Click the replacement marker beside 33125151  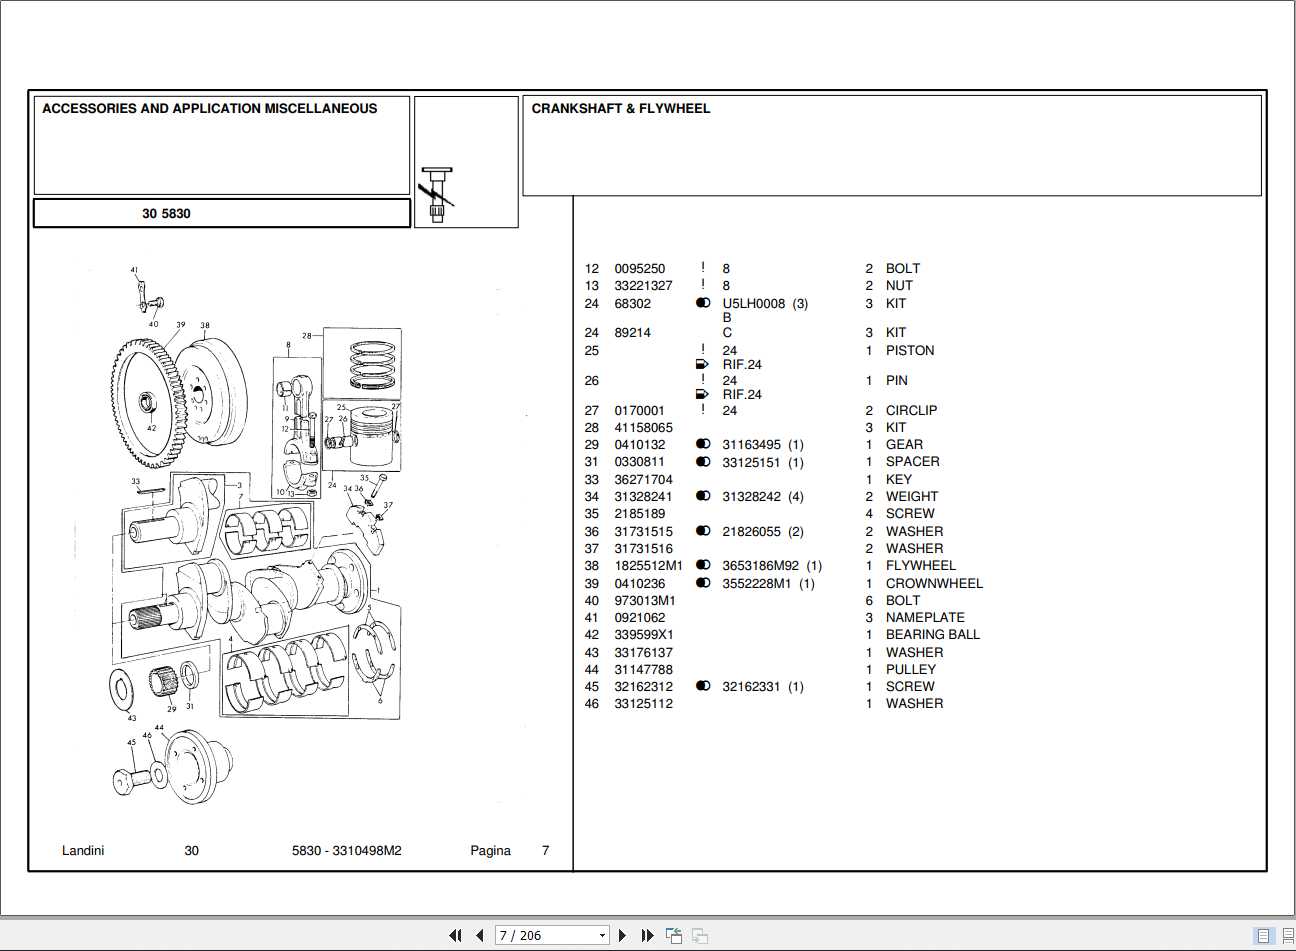click(x=703, y=462)
